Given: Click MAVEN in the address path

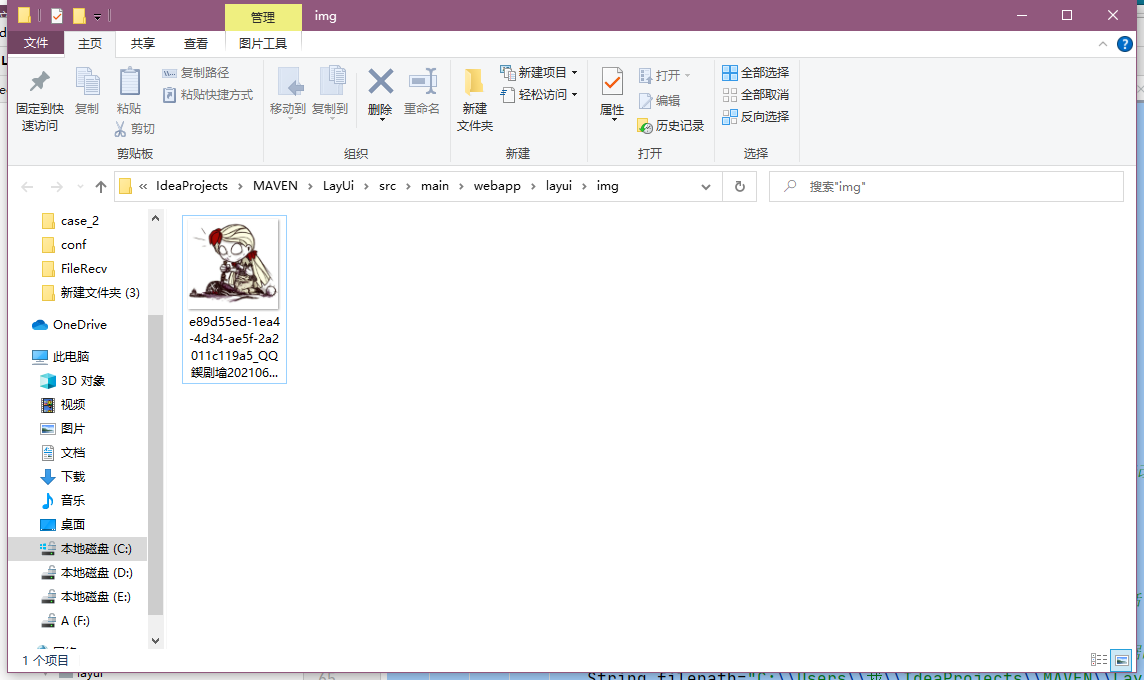Looking at the screenshot, I should [x=275, y=186].
